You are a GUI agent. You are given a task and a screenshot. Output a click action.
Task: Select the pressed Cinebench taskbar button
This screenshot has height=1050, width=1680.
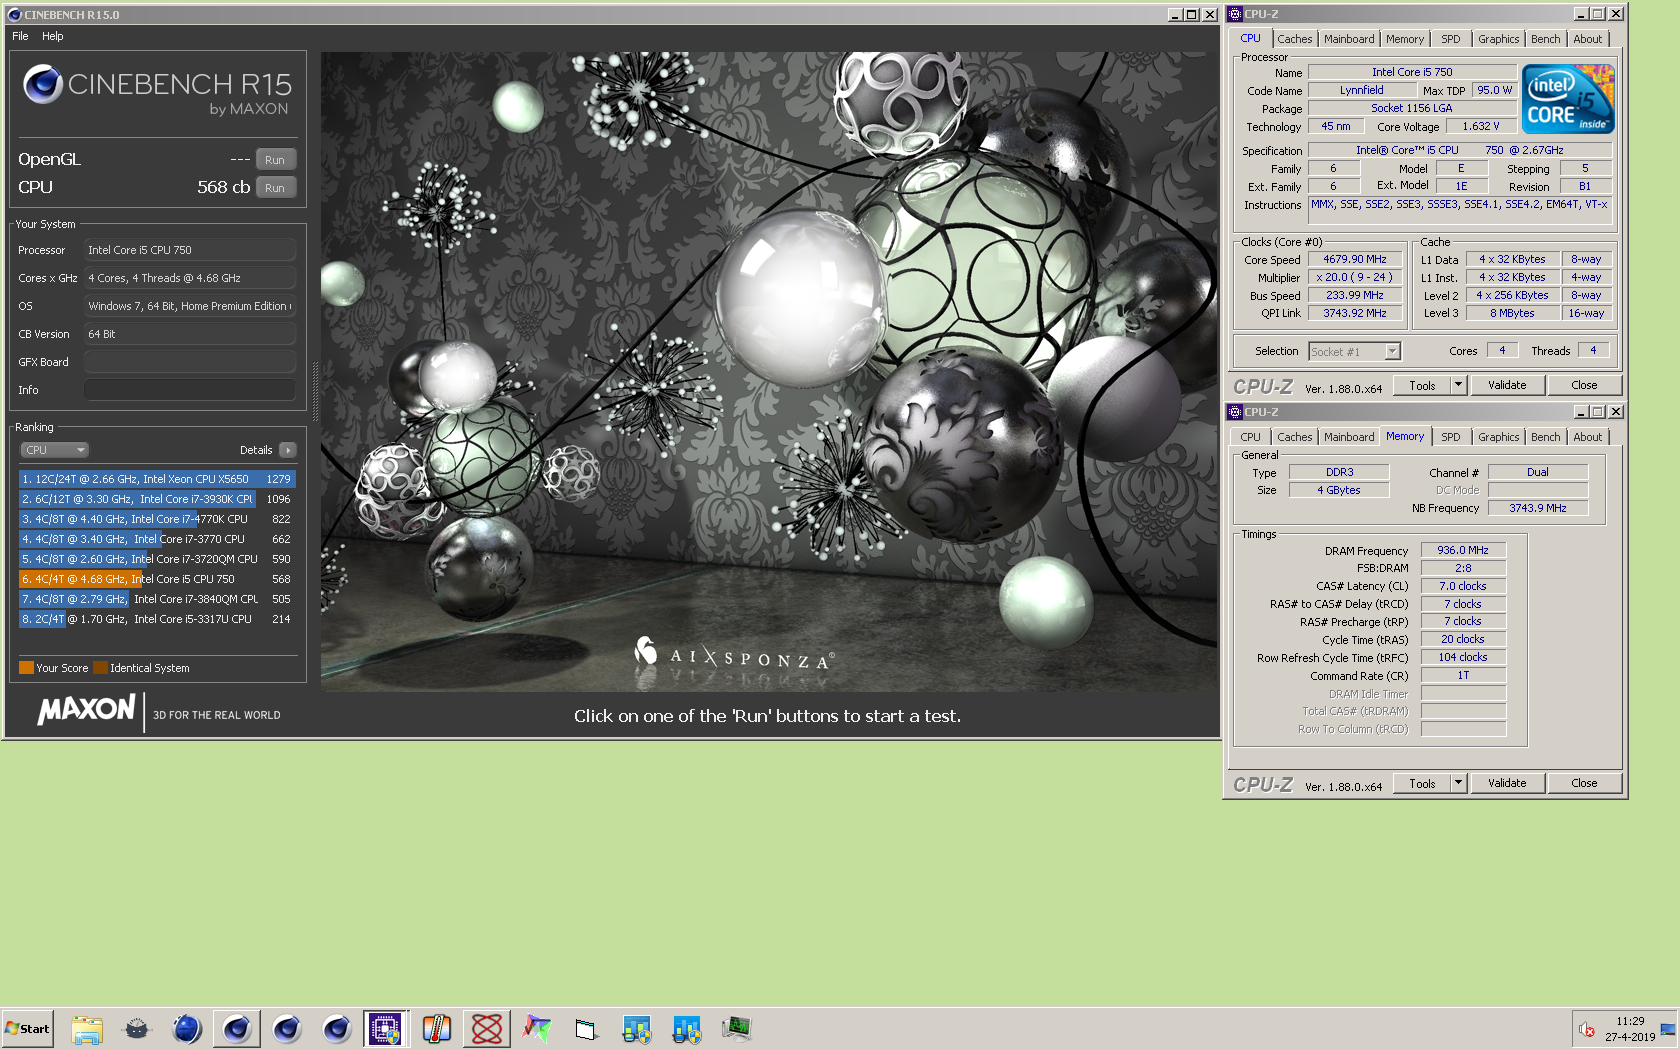[x=237, y=1028]
